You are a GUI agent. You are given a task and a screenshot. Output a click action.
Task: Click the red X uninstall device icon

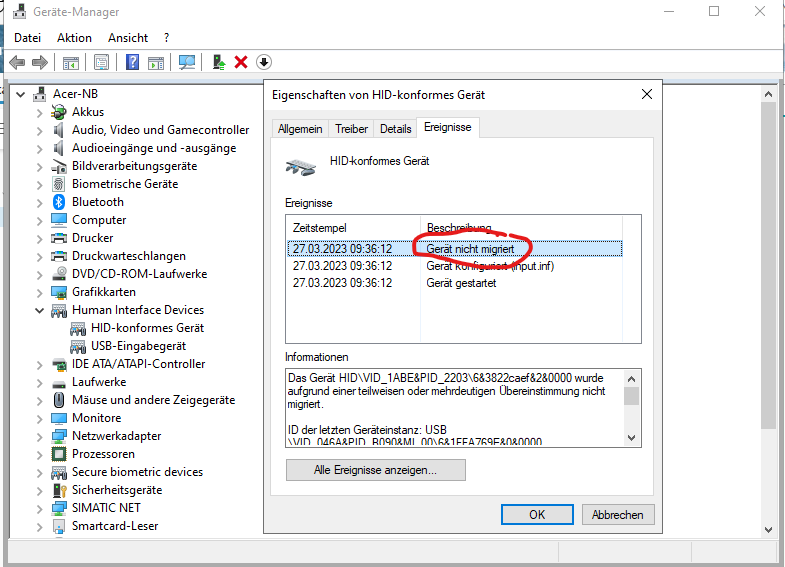241,62
